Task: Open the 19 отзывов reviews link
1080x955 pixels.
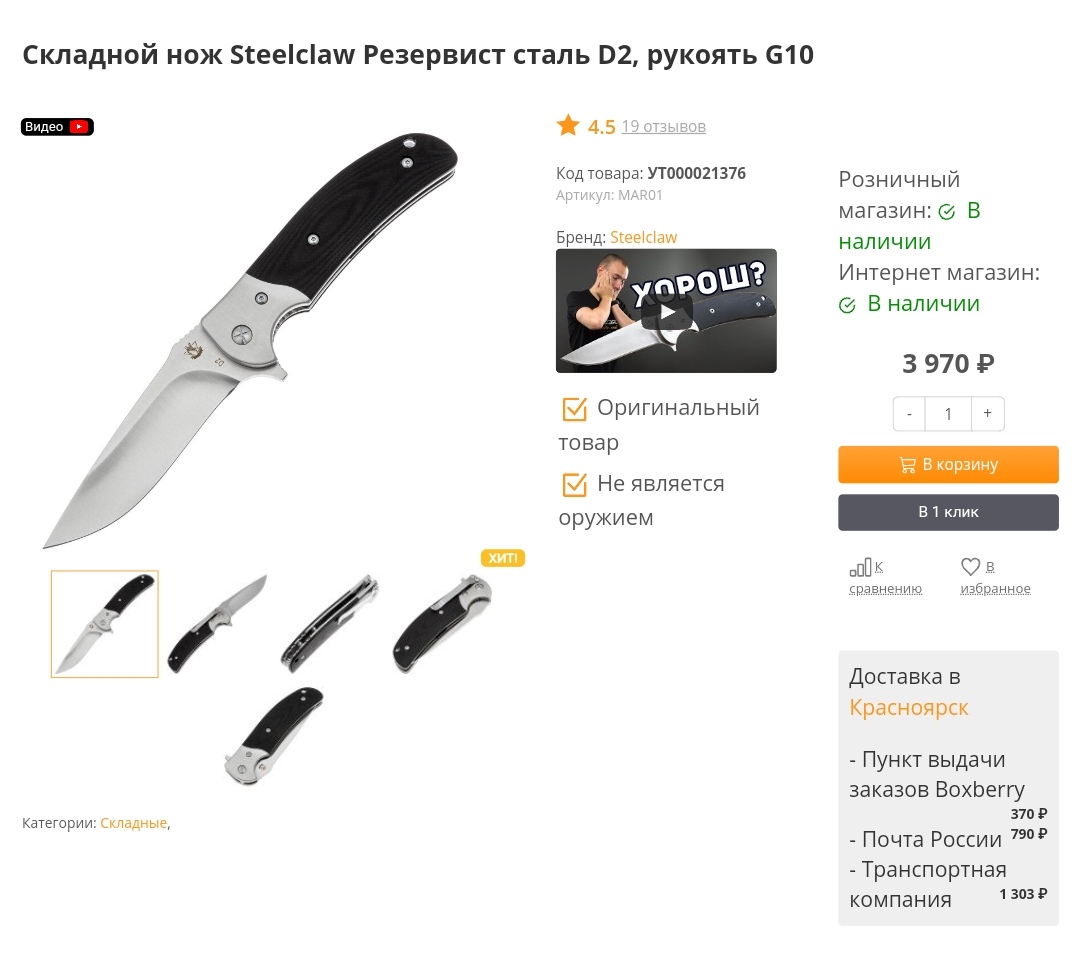Action: tap(663, 127)
